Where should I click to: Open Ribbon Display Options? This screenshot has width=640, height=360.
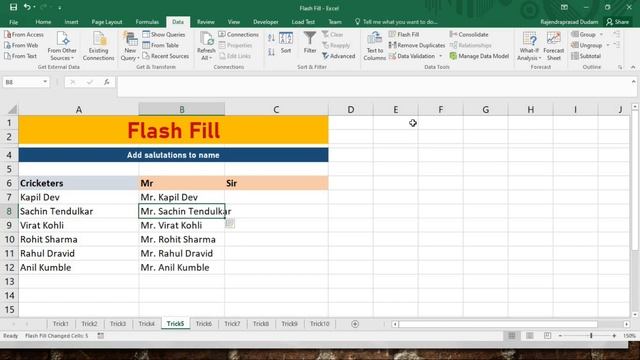[x=564, y=7]
